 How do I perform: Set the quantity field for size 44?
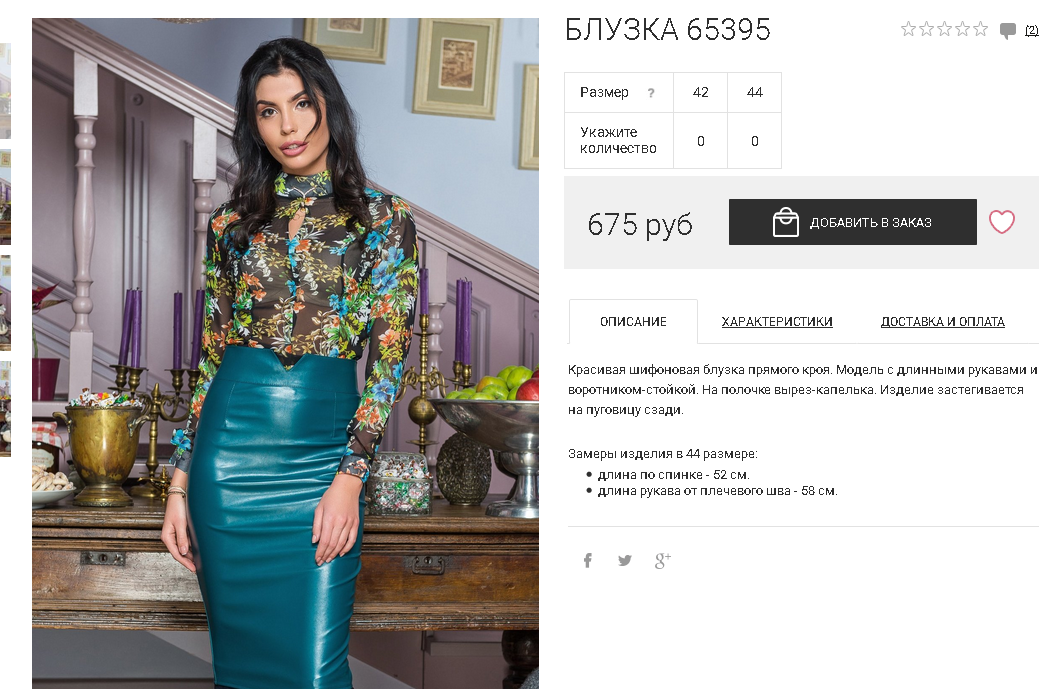754,141
